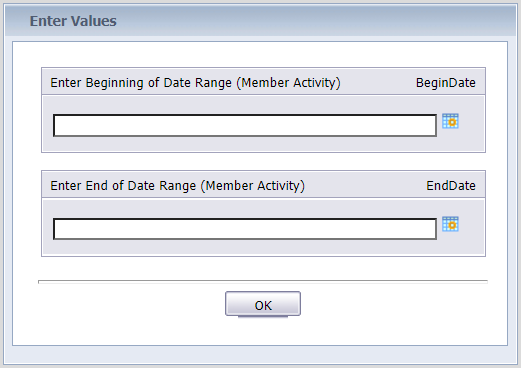
Task: Click the 'Enter Beginning of Date Range' prompt text
Action: coord(141,83)
